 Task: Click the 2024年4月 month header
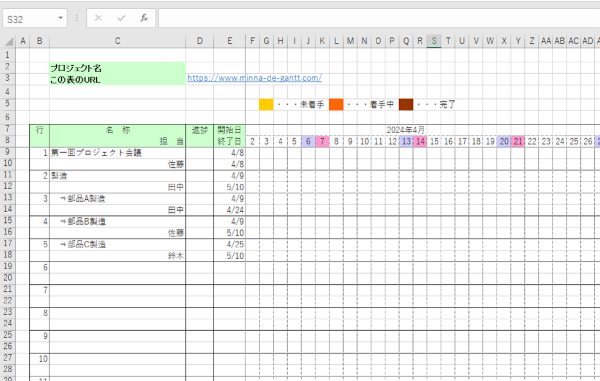(405, 130)
